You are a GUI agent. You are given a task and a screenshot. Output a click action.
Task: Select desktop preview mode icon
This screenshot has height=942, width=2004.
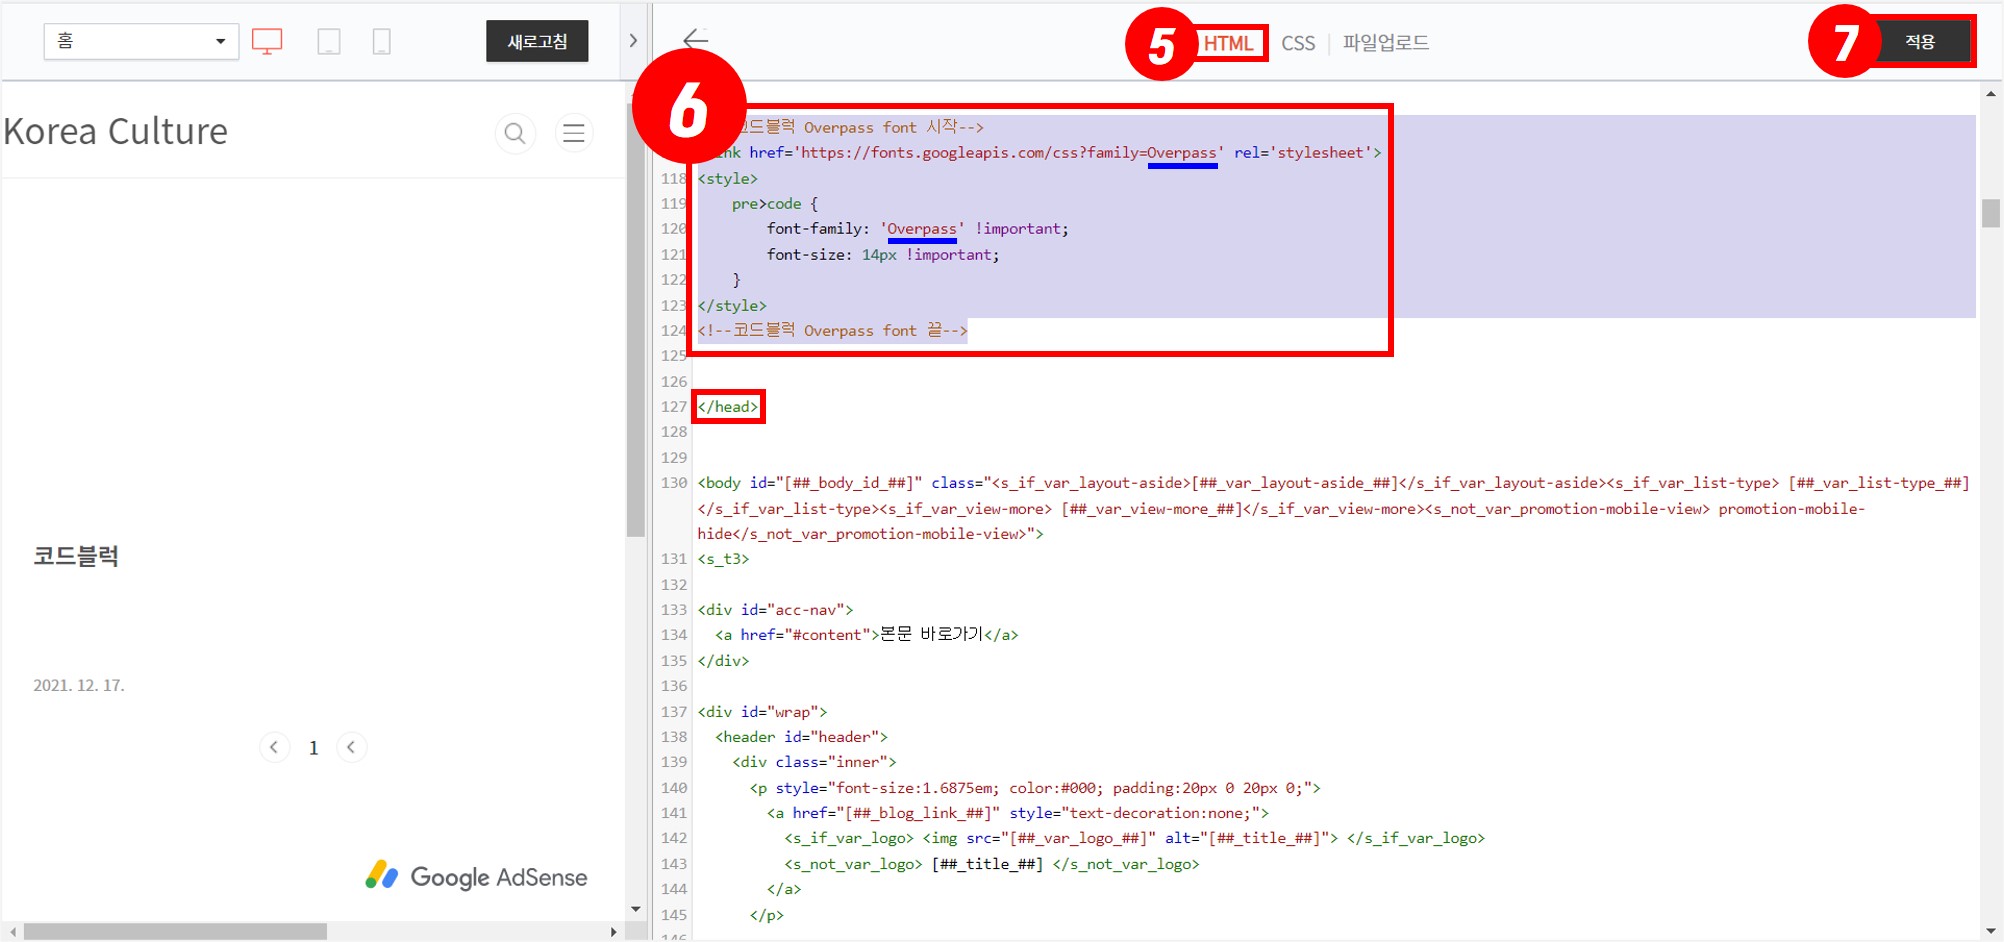(267, 41)
